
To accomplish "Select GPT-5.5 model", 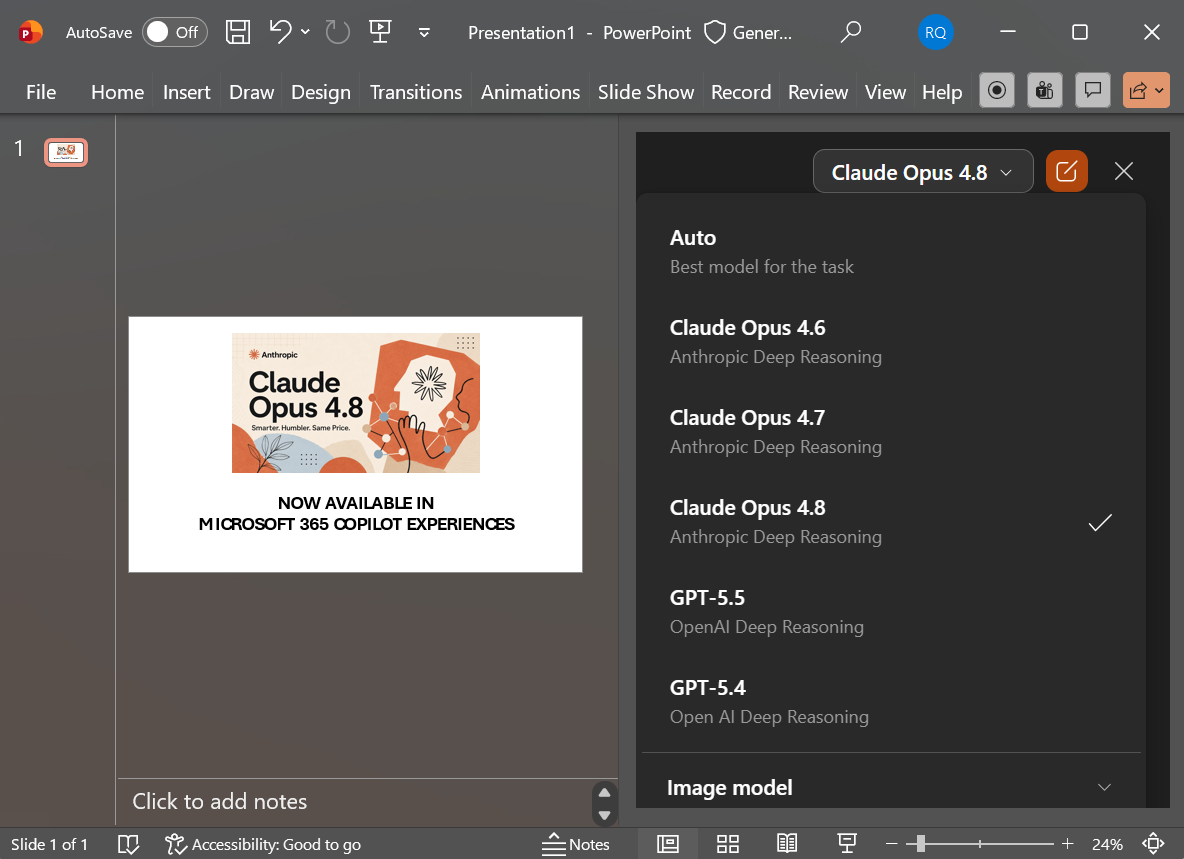I will click(891, 611).
